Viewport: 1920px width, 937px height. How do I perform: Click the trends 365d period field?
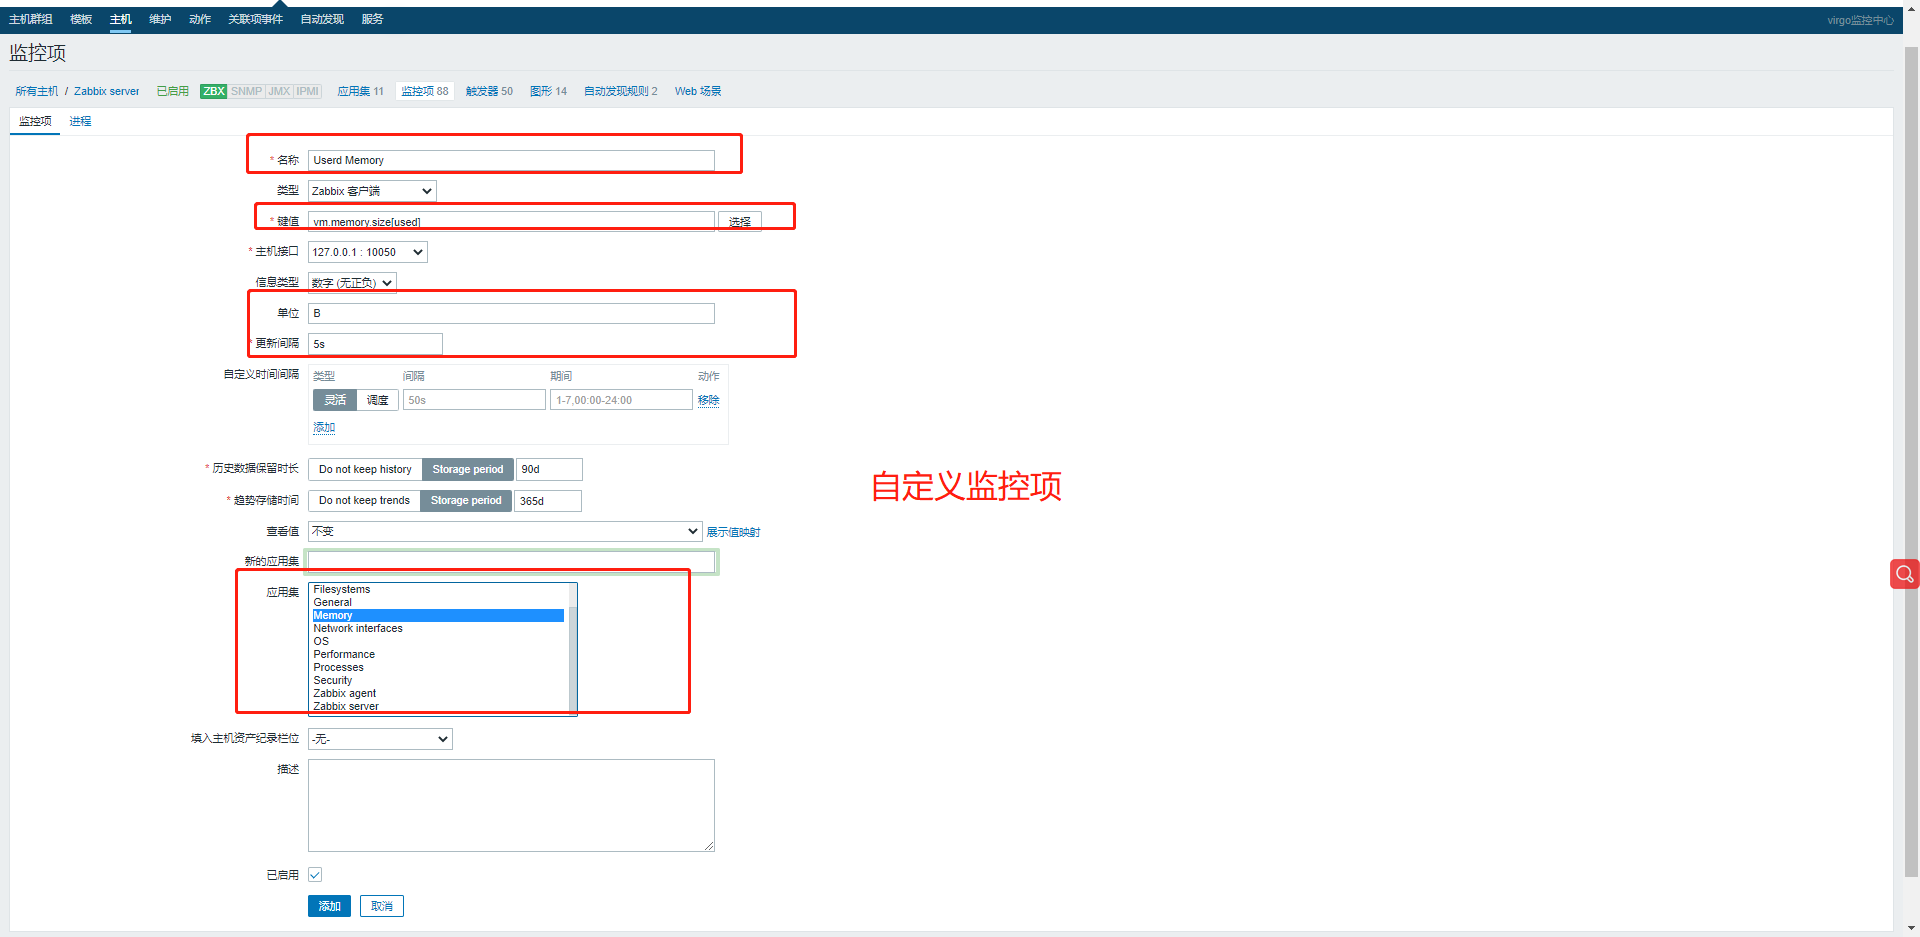(547, 500)
